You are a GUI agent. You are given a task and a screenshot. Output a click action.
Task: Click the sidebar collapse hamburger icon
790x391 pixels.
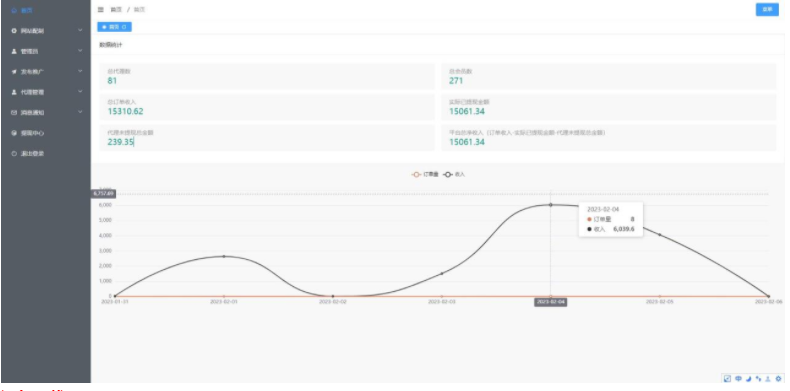coord(100,10)
